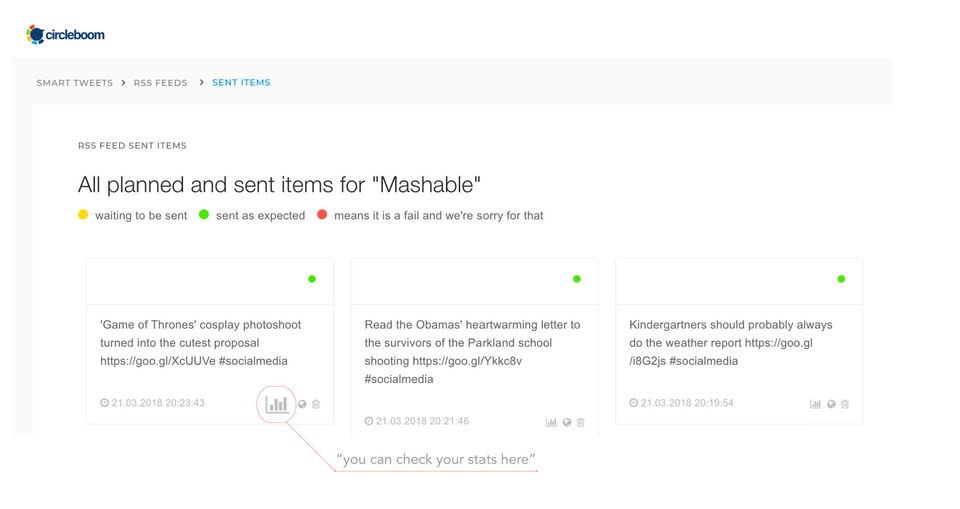Click the Game of Thrones tweet text
Viewport: 960px width, 509px height.
(200, 343)
